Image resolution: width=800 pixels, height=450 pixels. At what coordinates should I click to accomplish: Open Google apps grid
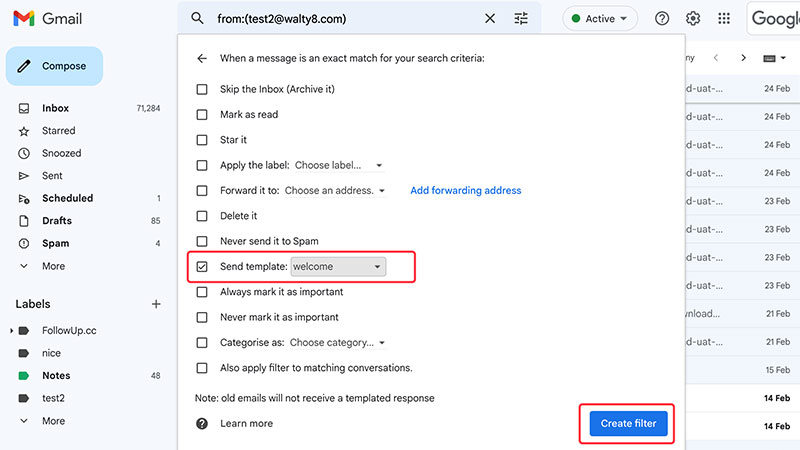click(724, 19)
